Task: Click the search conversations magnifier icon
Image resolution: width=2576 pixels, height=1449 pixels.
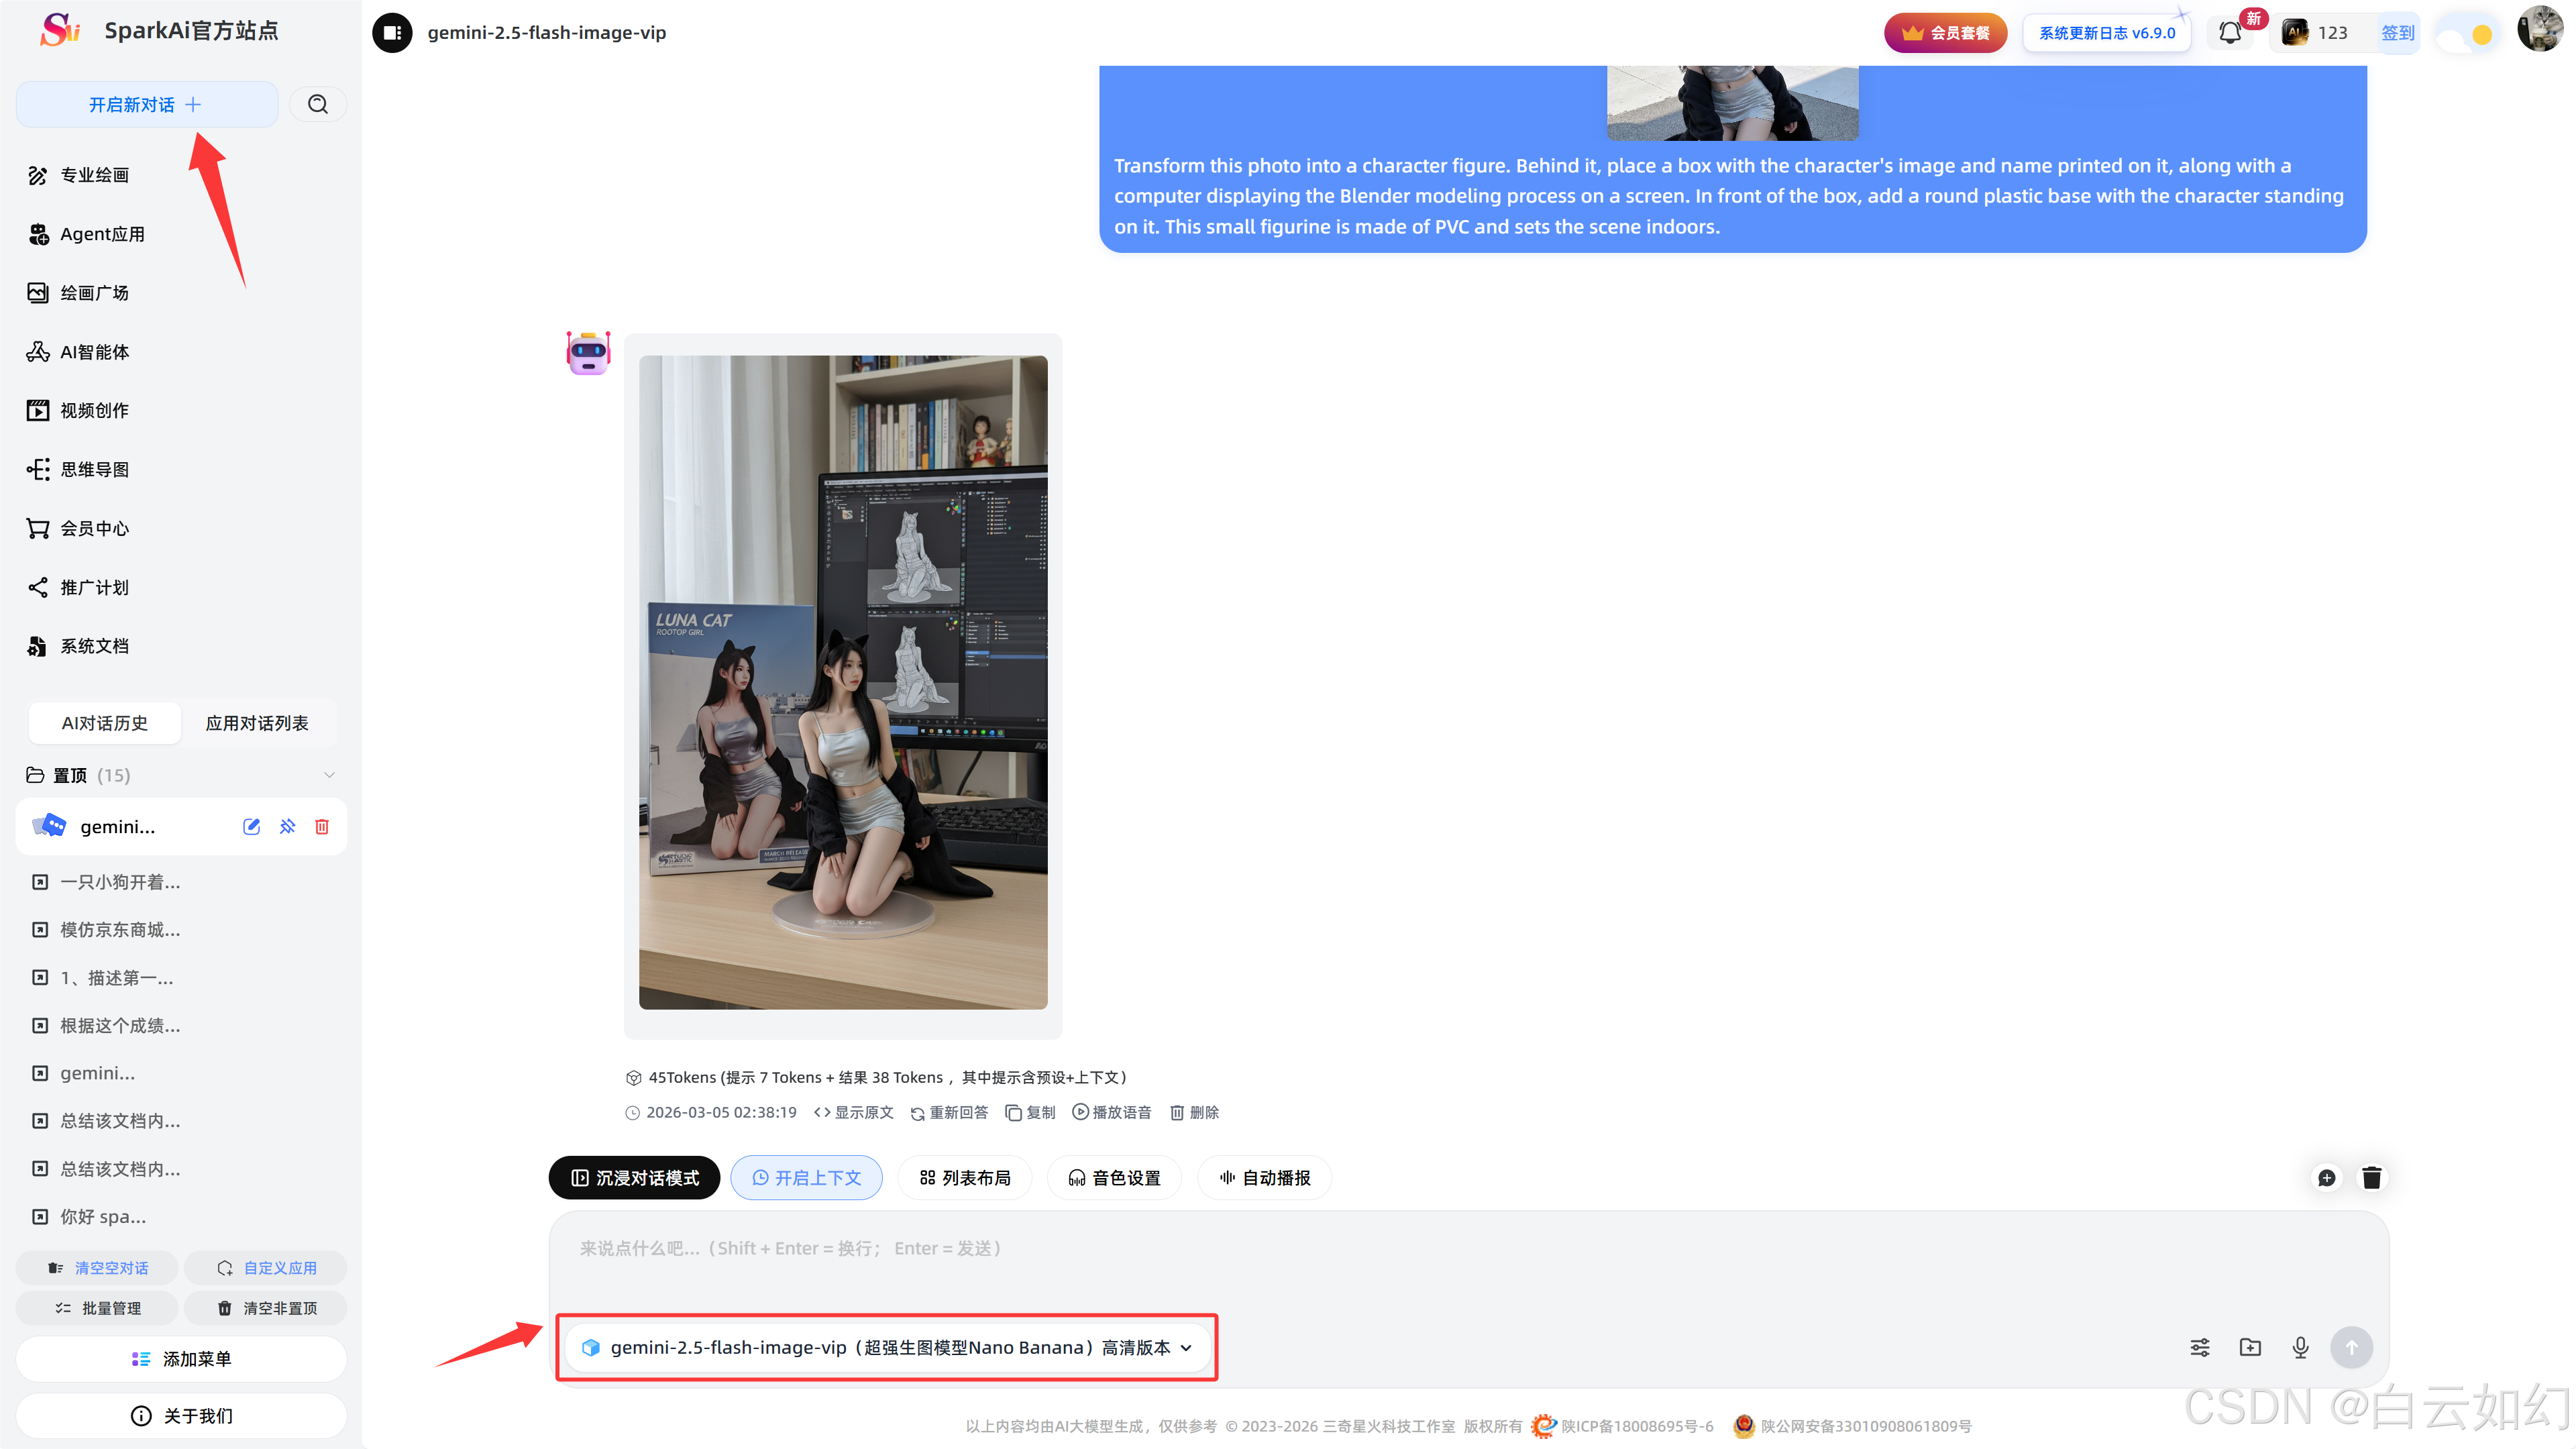Action: [x=318, y=104]
